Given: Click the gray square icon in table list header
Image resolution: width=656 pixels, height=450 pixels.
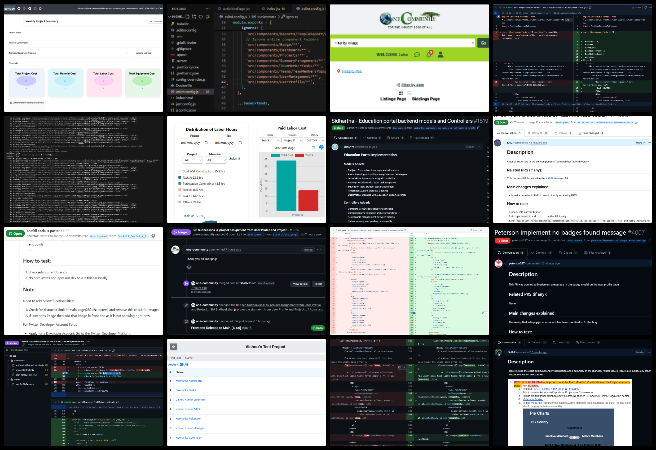Looking at the screenshot, I should click(x=174, y=347).
